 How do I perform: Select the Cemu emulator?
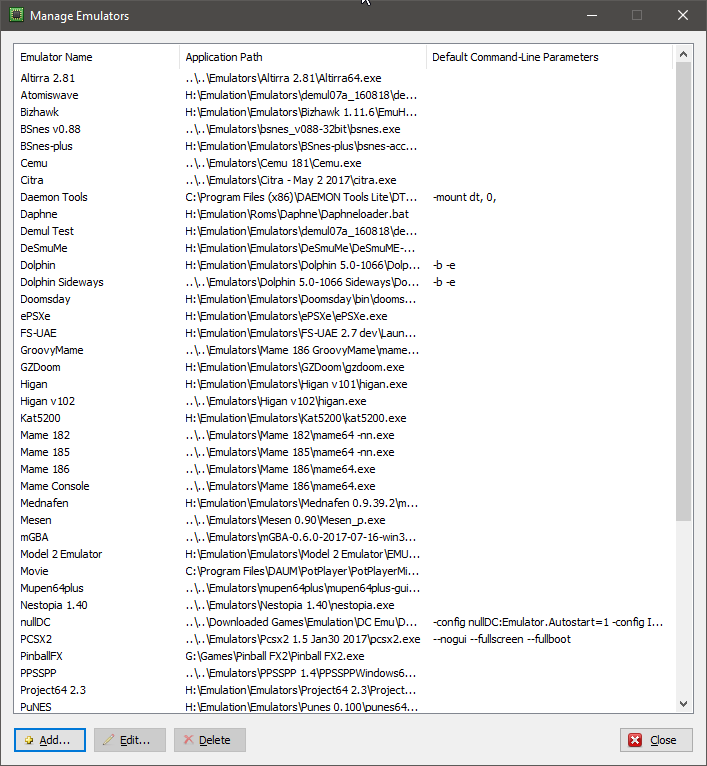click(344, 163)
